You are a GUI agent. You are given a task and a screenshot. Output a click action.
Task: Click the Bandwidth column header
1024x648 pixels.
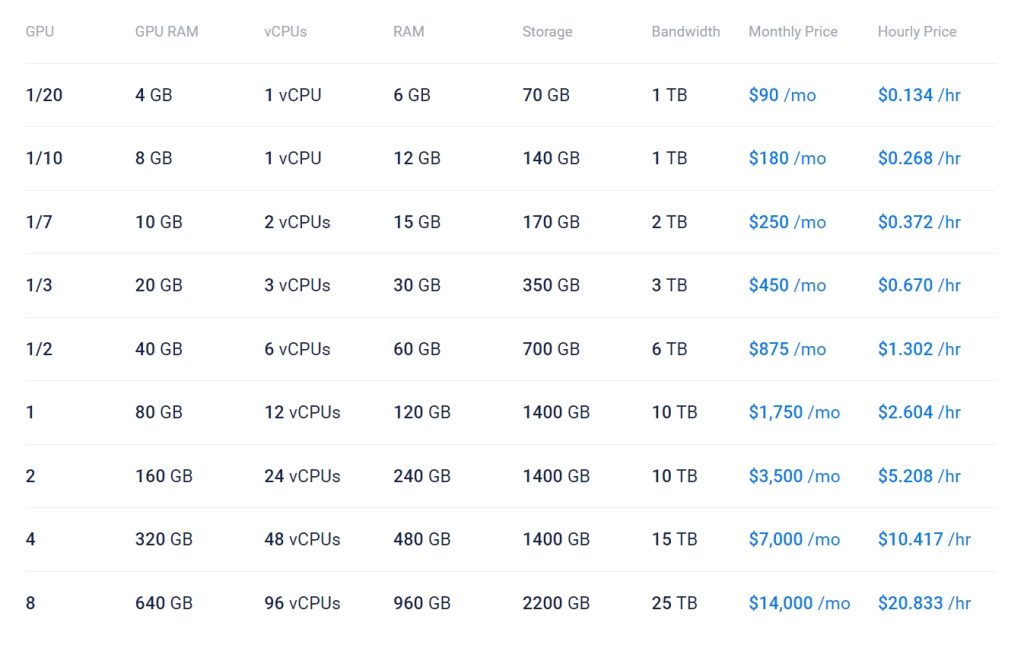tap(685, 32)
